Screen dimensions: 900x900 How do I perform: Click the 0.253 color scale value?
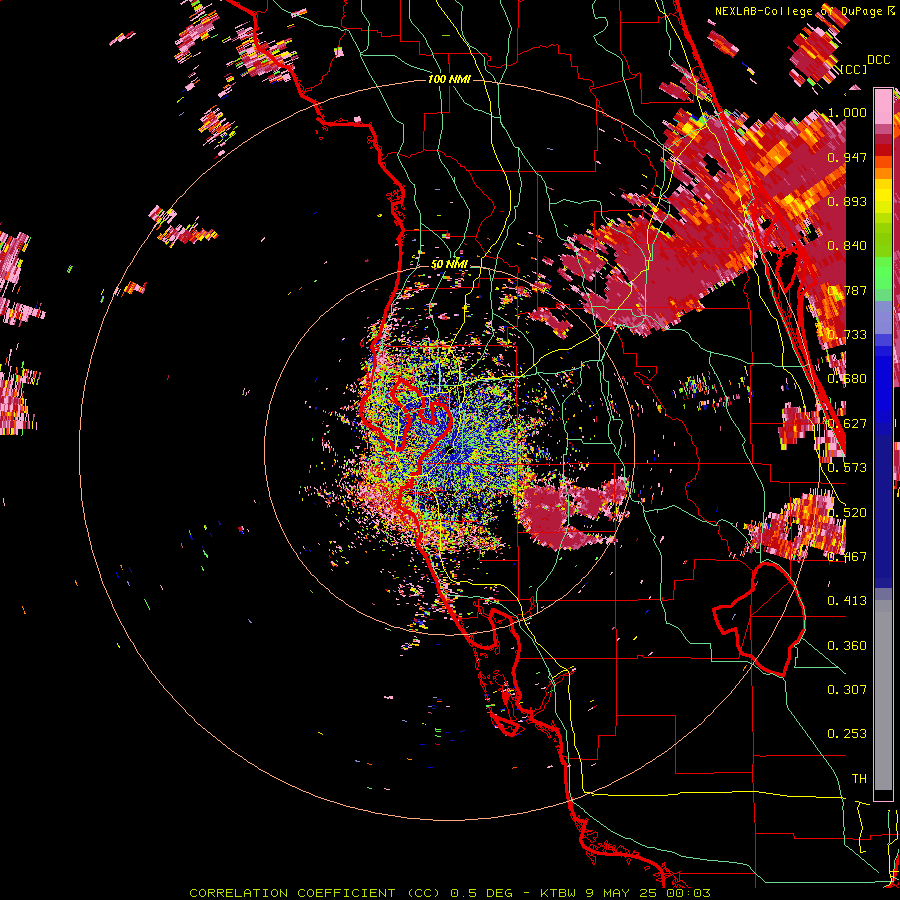pyautogui.click(x=847, y=734)
